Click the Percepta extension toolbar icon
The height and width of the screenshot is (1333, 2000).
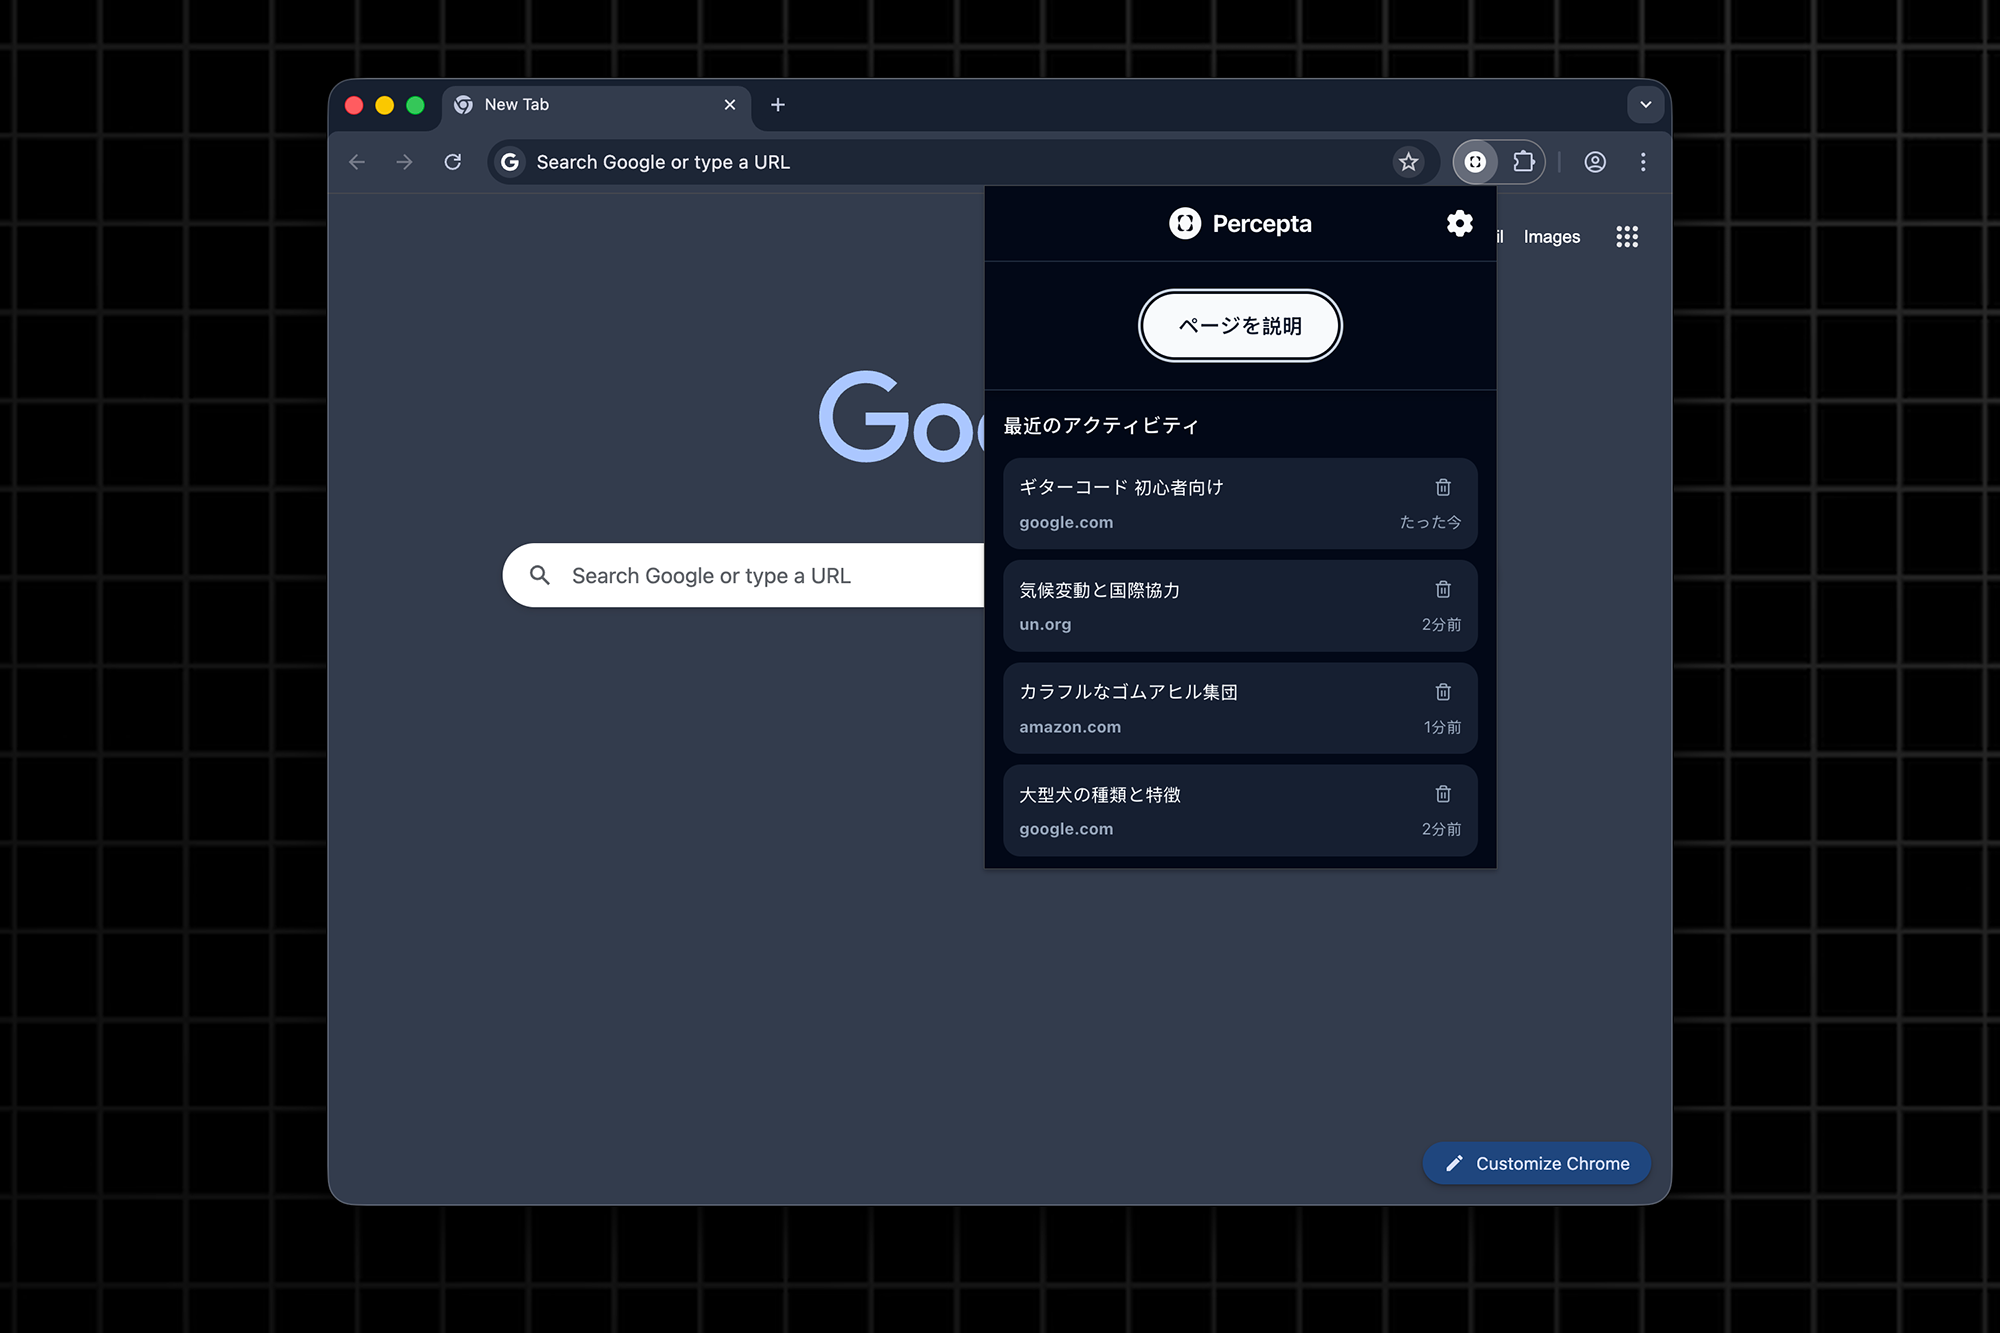click(x=1475, y=162)
